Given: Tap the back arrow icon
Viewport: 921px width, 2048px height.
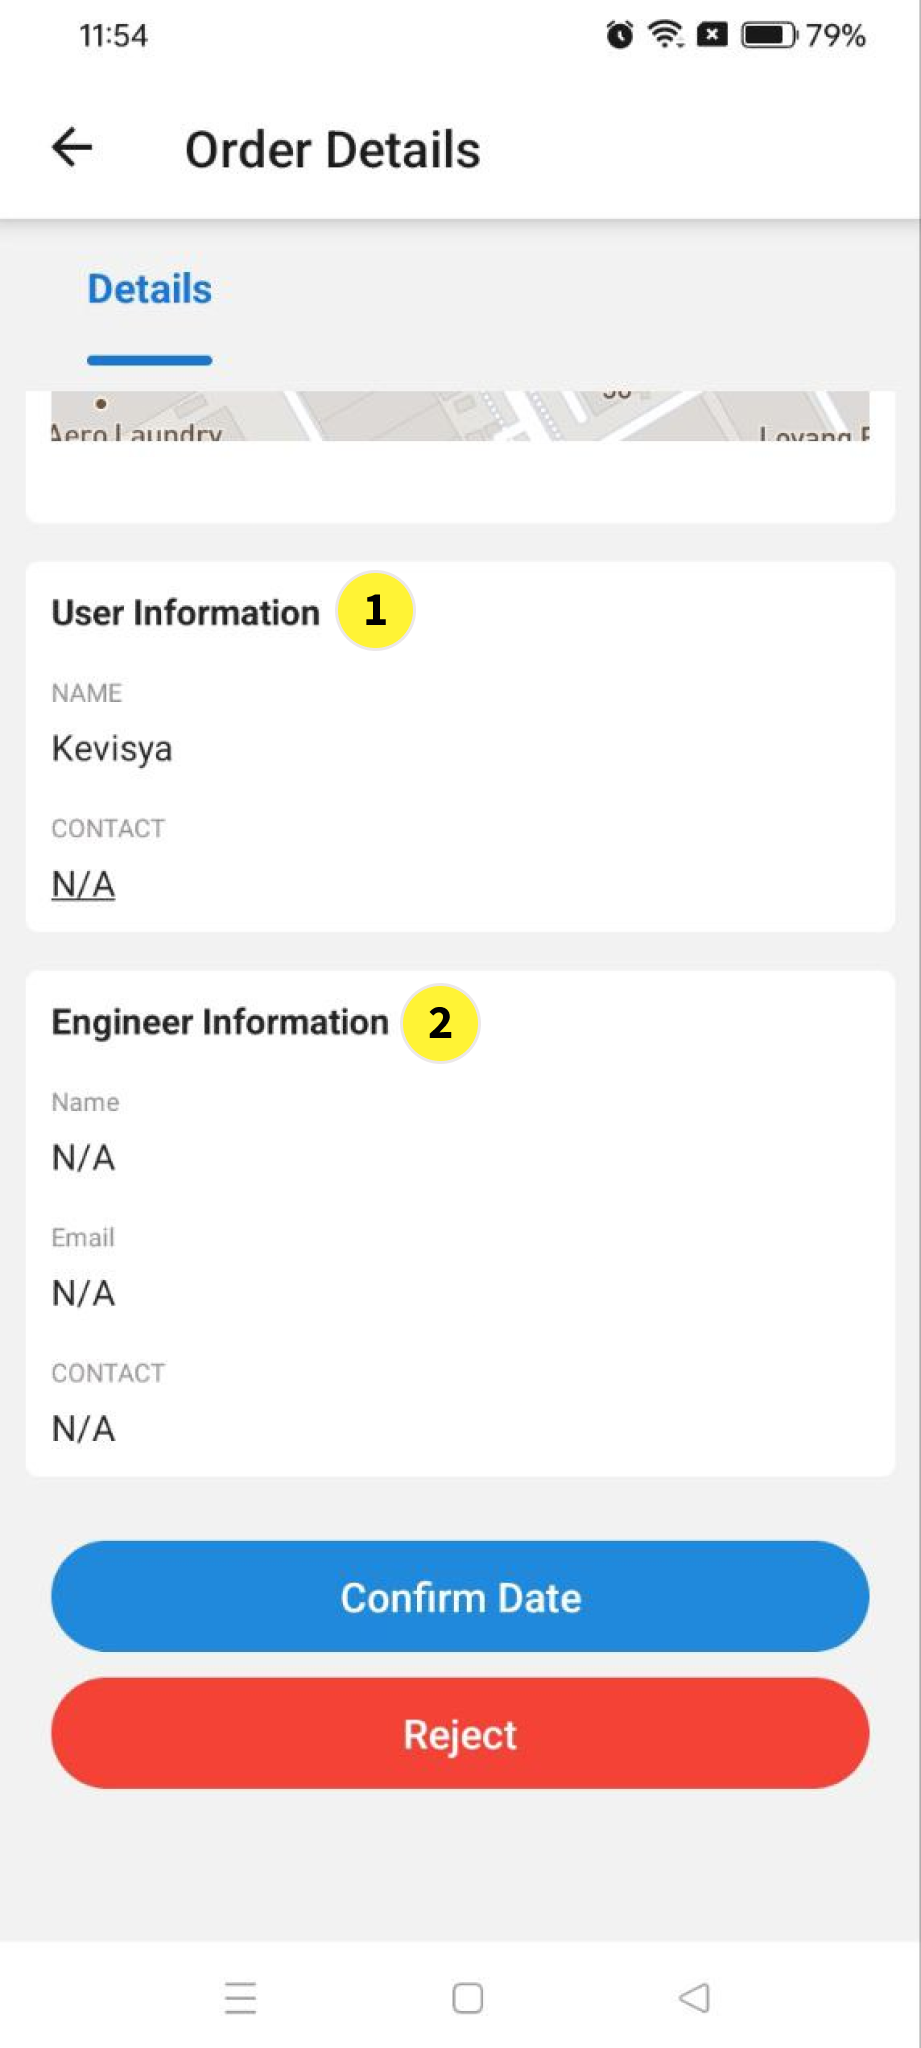Looking at the screenshot, I should click(72, 148).
